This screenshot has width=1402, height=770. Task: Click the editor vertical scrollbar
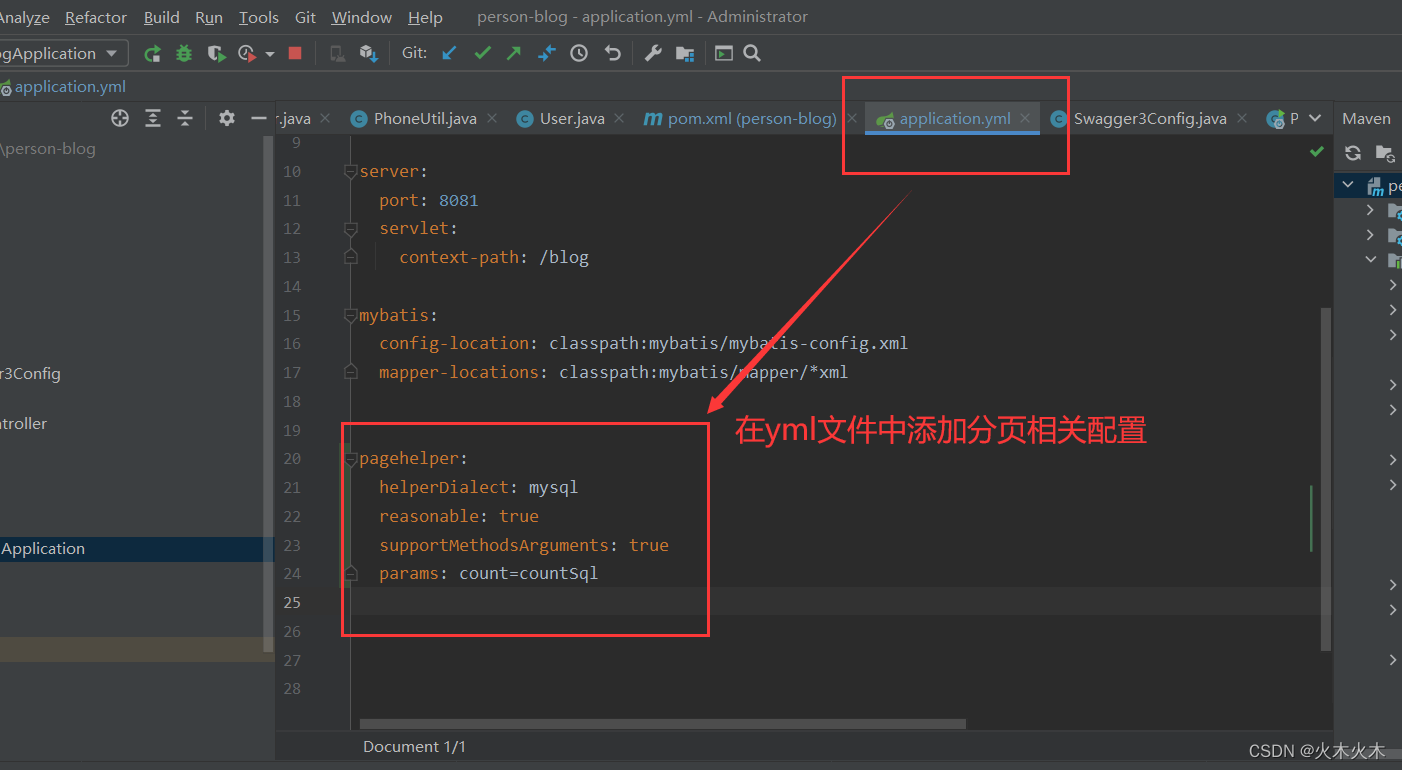(x=1326, y=479)
